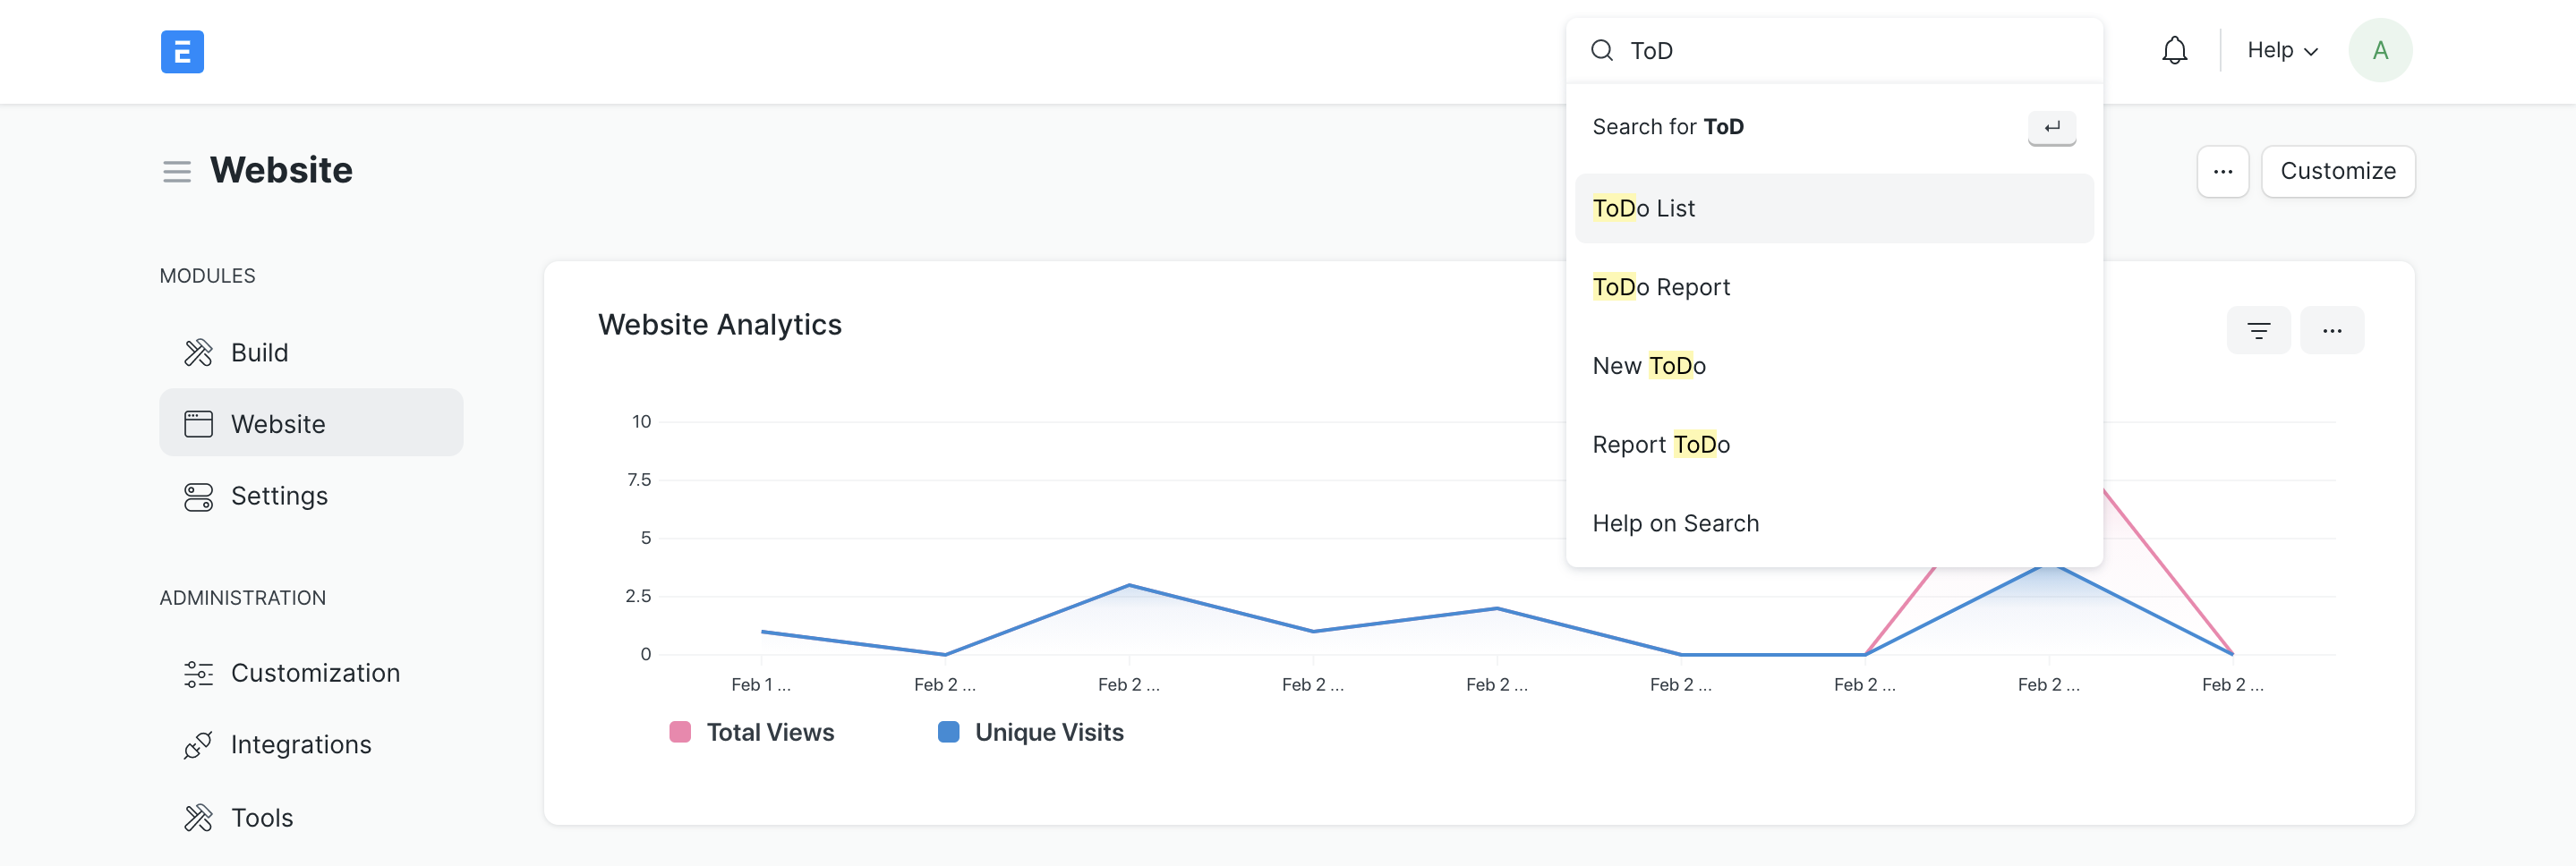Image resolution: width=2576 pixels, height=866 pixels.
Task: Toggle Unique Visits legend series
Action: tap(1031, 733)
